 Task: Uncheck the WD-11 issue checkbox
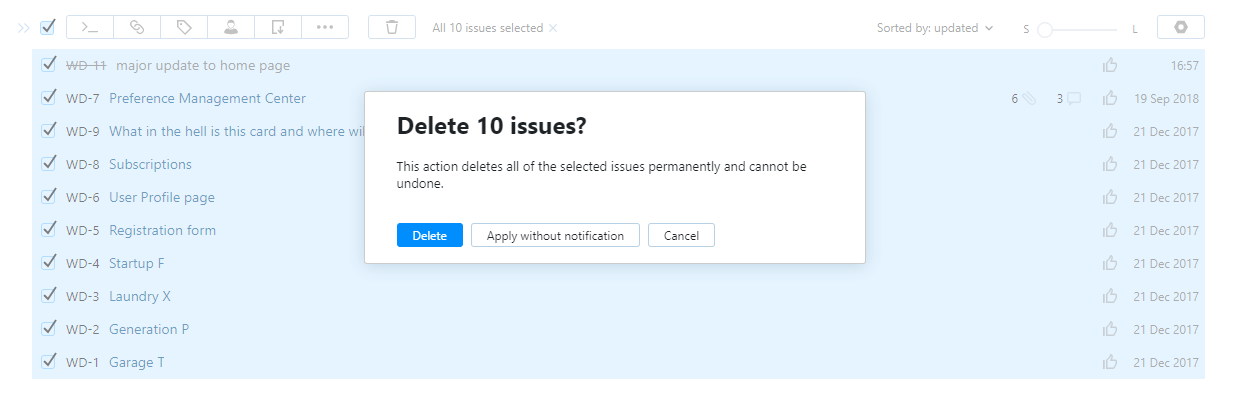[x=48, y=65]
